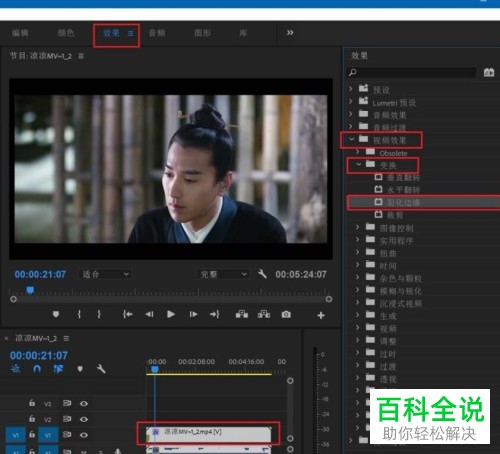The width and height of the screenshot is (500, 454).
Task: Click left zoom handle of monitor scroll bar
Action: click(13, 299)
